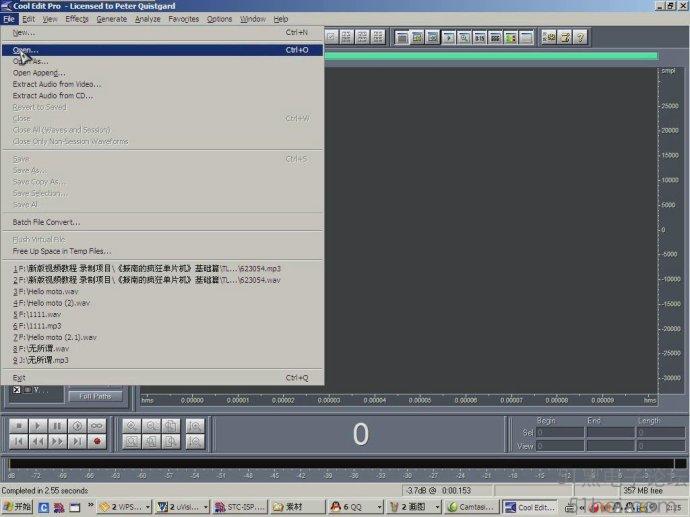
Task: Choose Extract Audio from Video...
Action: click(x=162, y=84)
